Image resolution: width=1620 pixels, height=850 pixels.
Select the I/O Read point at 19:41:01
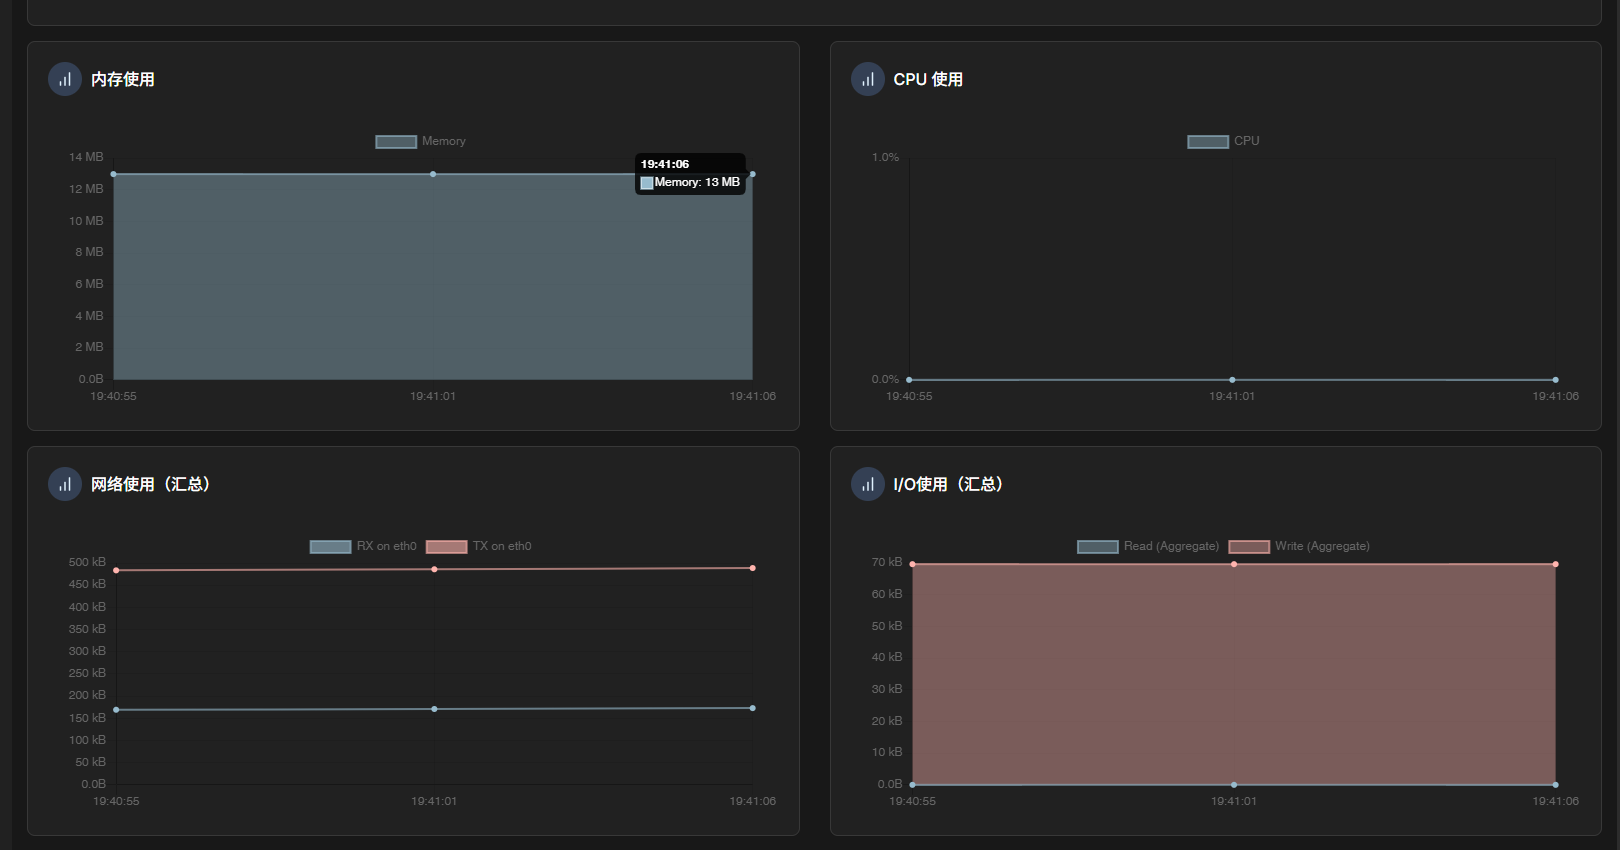pos(1234,785)
